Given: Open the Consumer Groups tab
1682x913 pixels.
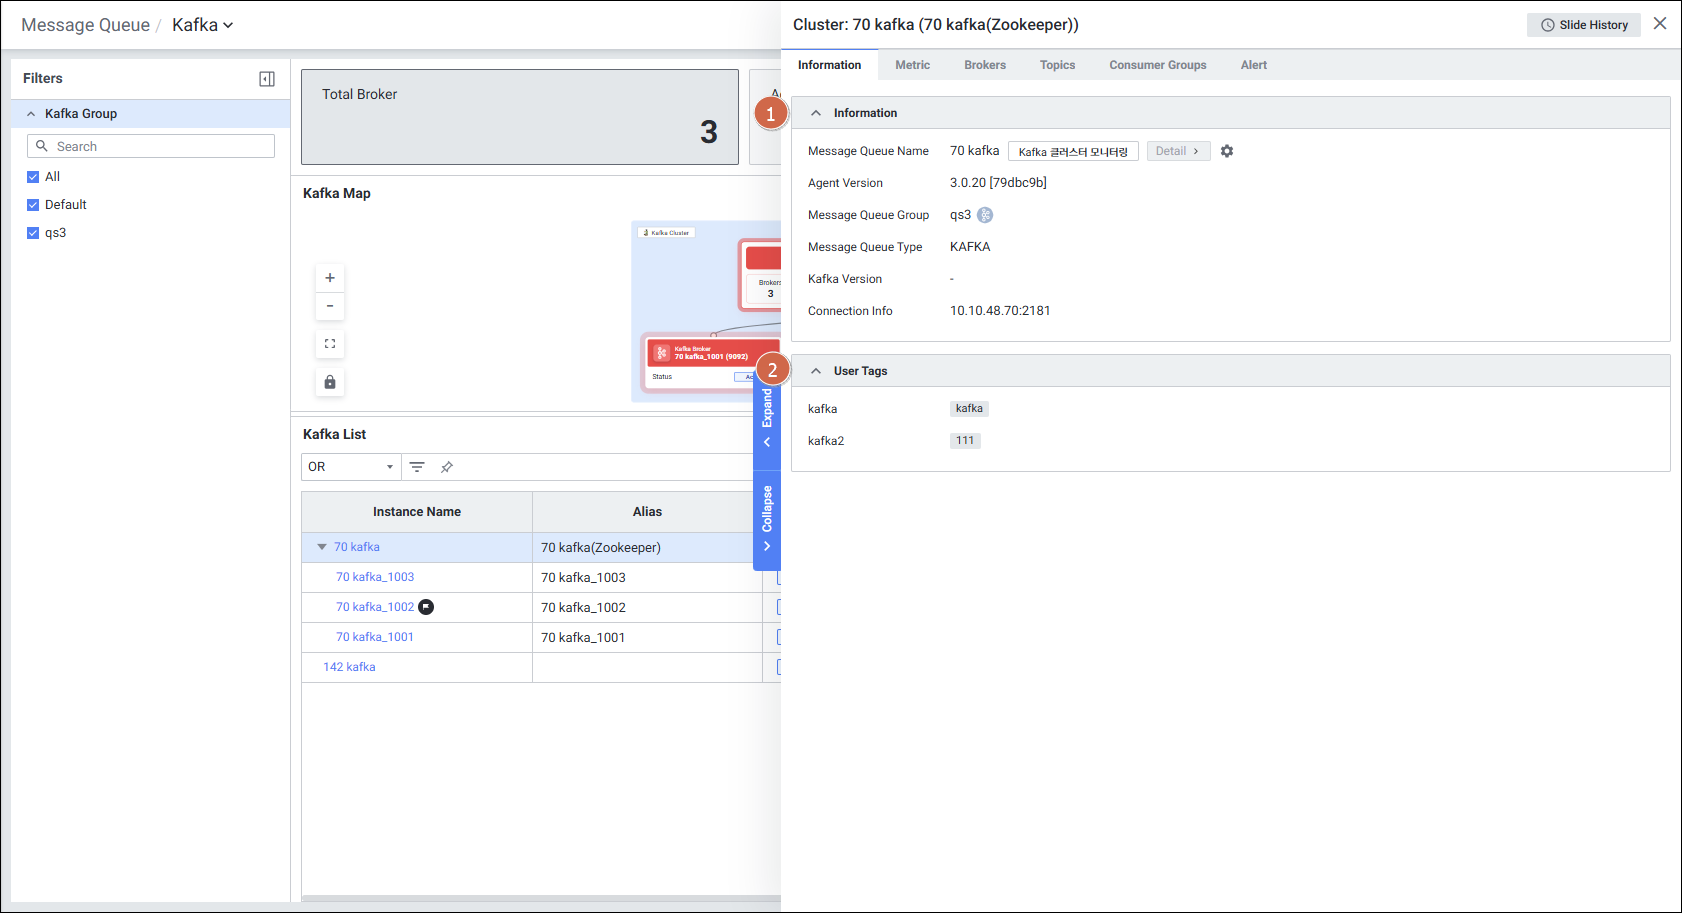Looking at the screenshot, I should point(1157,65).
